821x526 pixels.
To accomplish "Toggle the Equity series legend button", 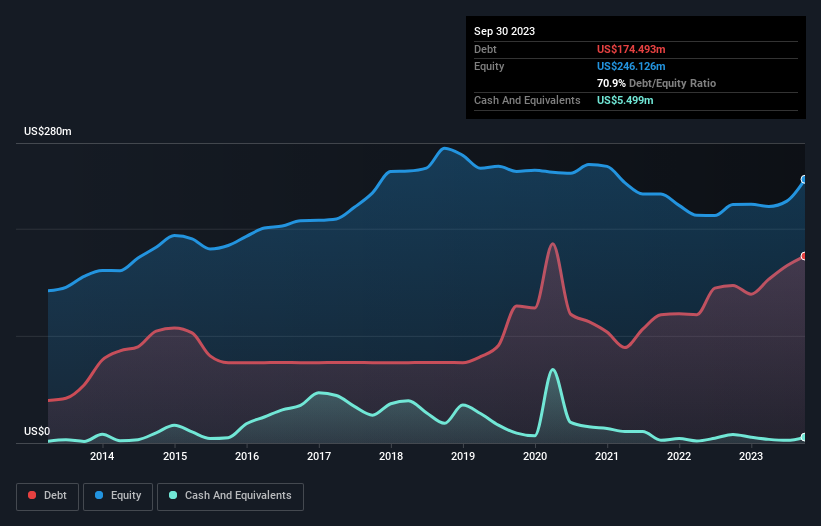I will click(118, 496).
